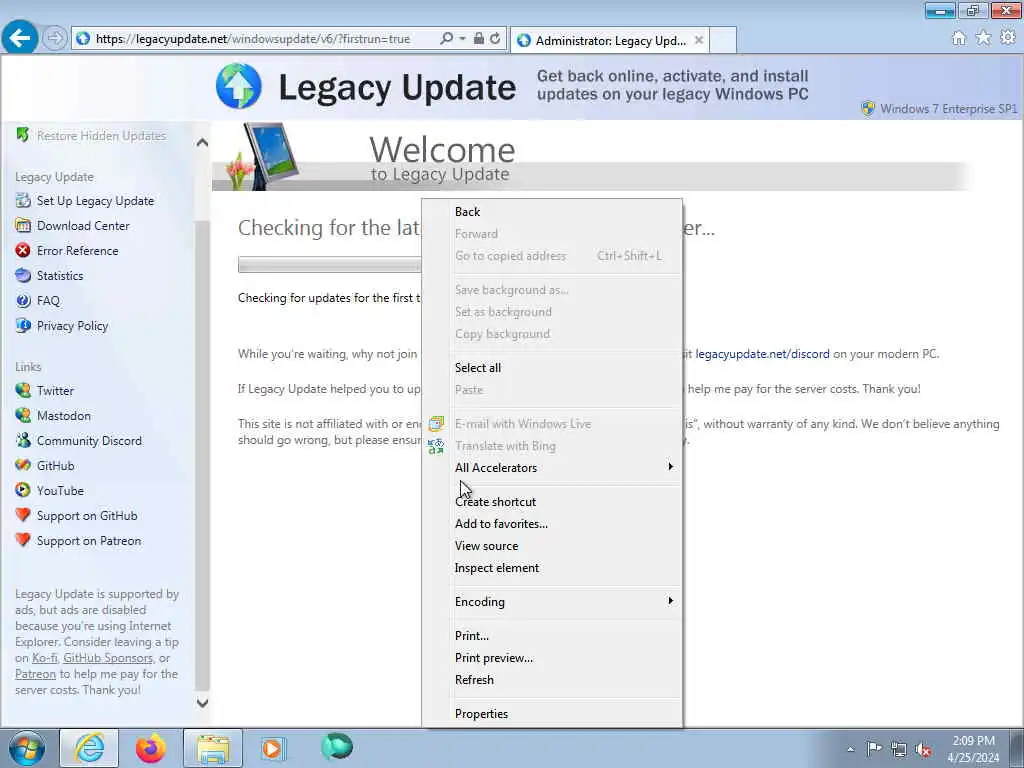Open the legacyupdate.net/discord link
1024x768 pixels.
(x=762, y=354)
